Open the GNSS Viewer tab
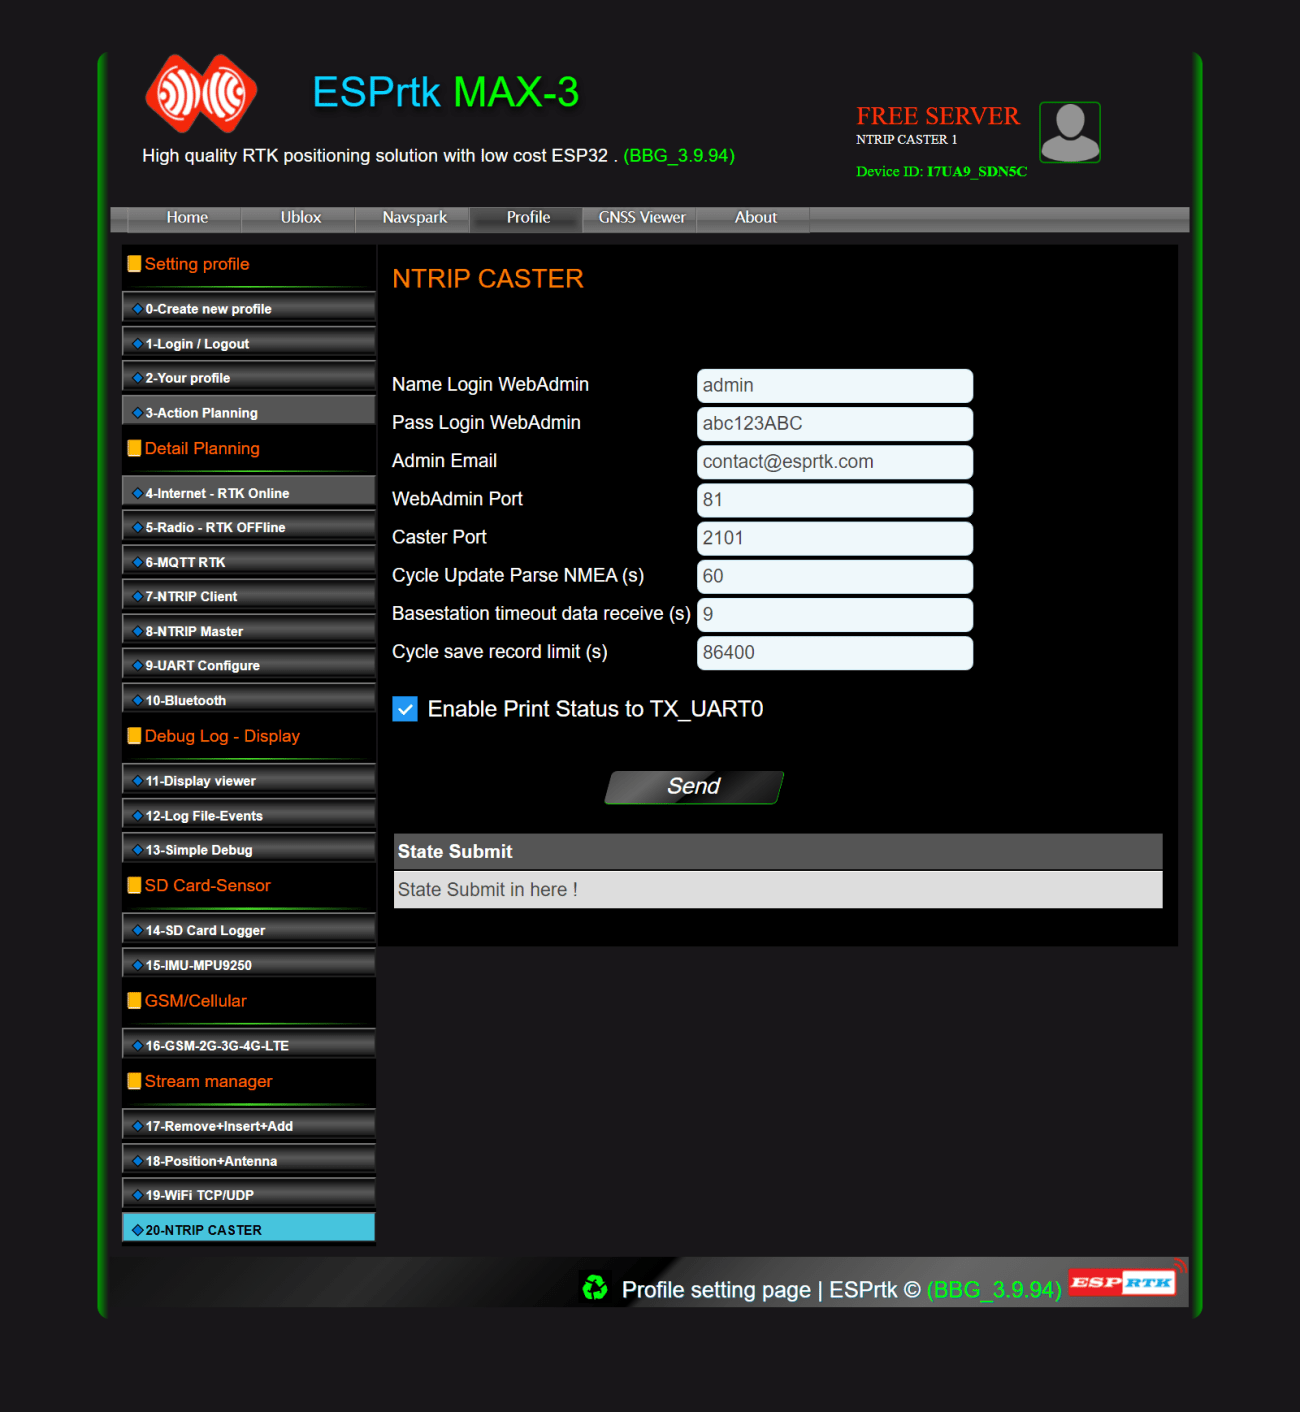 [641, 218]
